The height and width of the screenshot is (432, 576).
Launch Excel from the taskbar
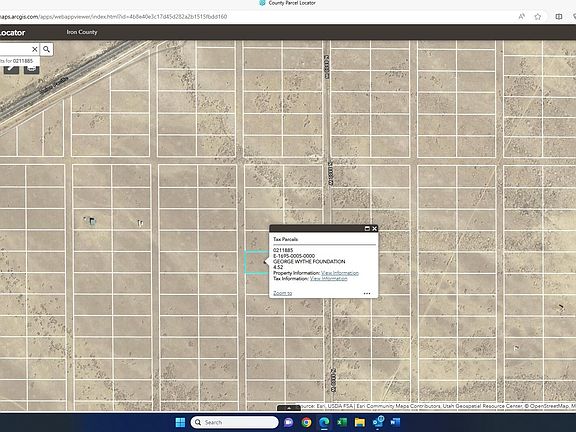(x=342, y=422)
